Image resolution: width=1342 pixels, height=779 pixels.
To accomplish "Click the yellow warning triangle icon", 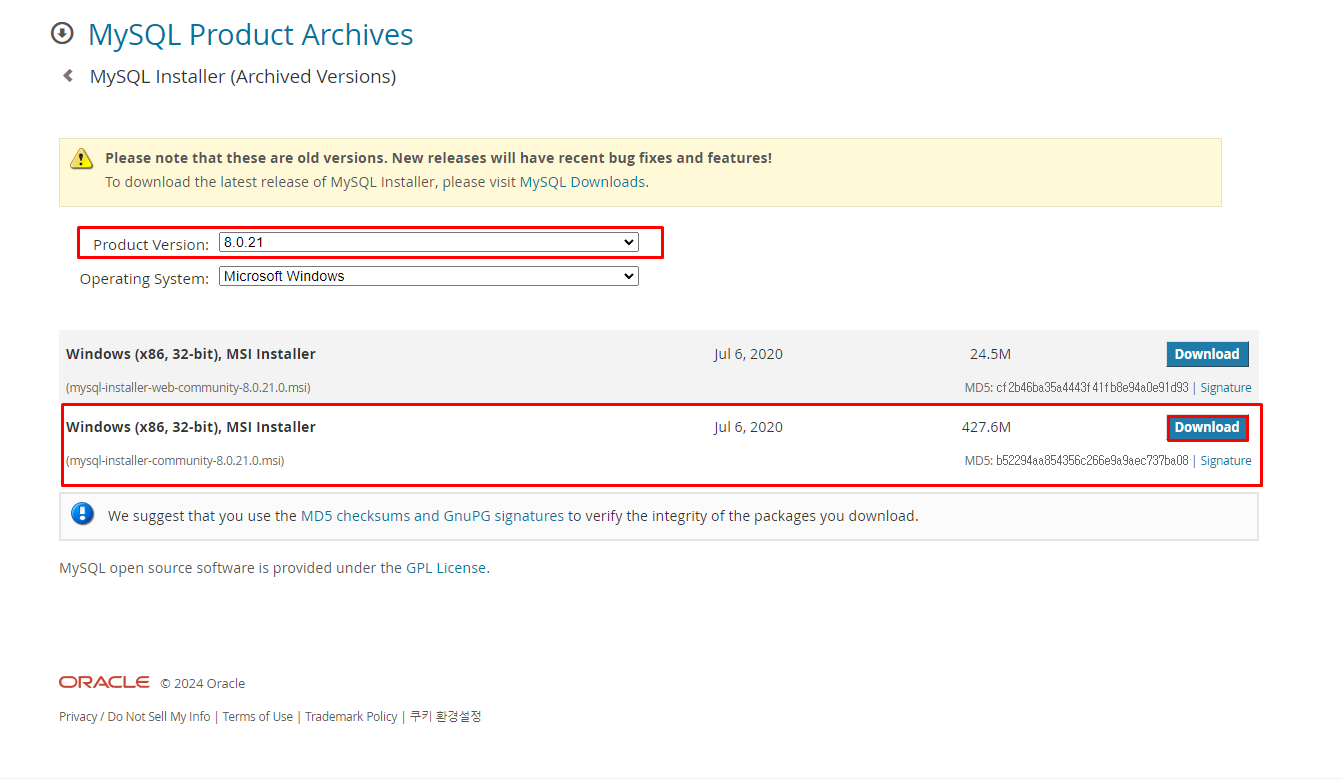I will (x=82, y=158).
